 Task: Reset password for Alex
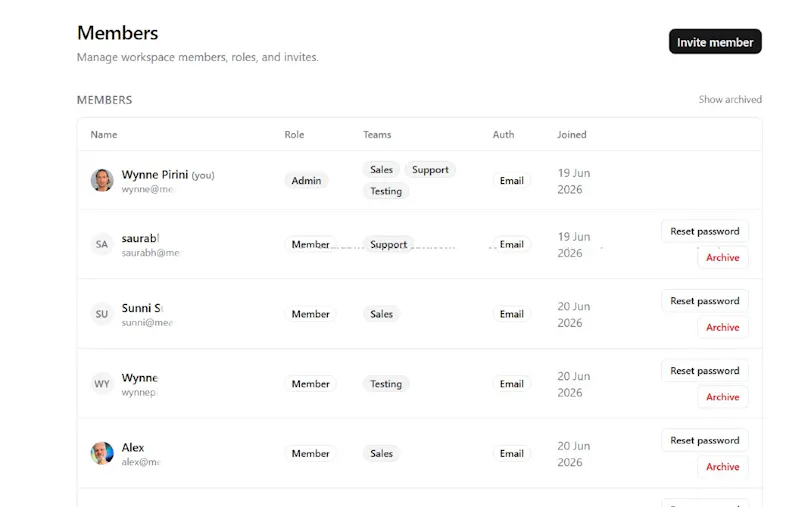[705, 441]
